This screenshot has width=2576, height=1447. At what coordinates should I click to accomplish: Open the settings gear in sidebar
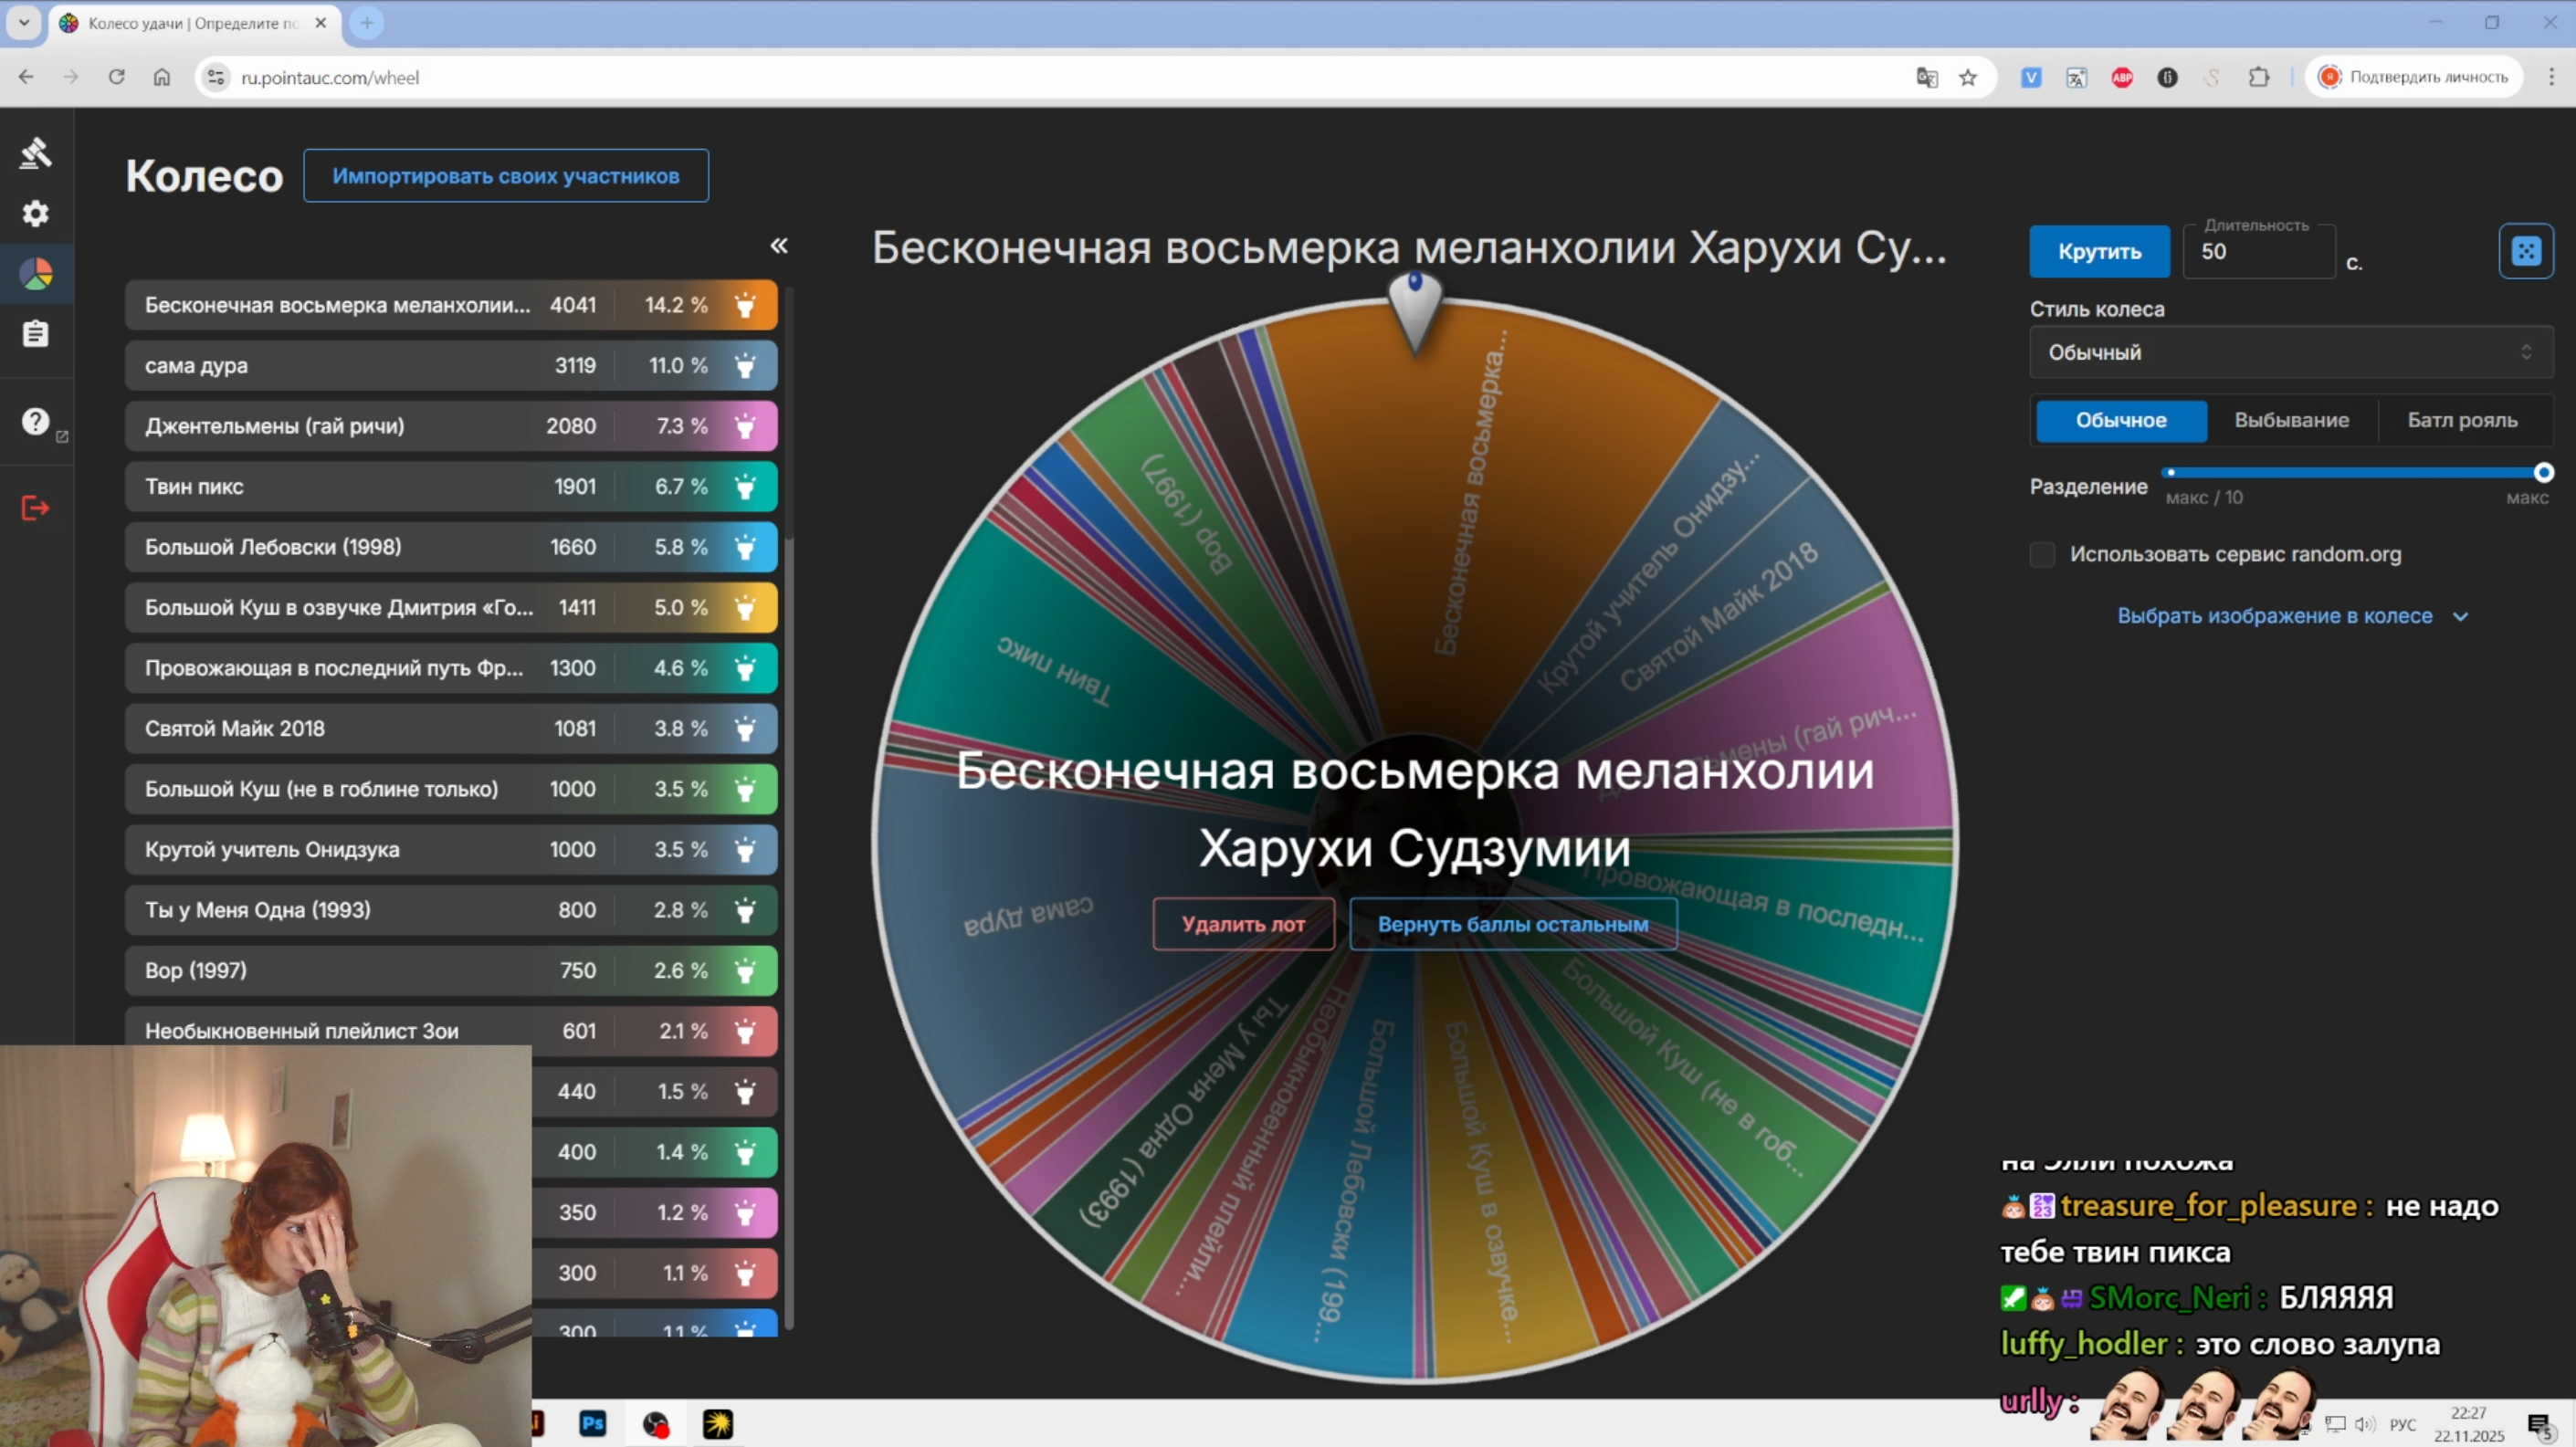tap(36, 213)
